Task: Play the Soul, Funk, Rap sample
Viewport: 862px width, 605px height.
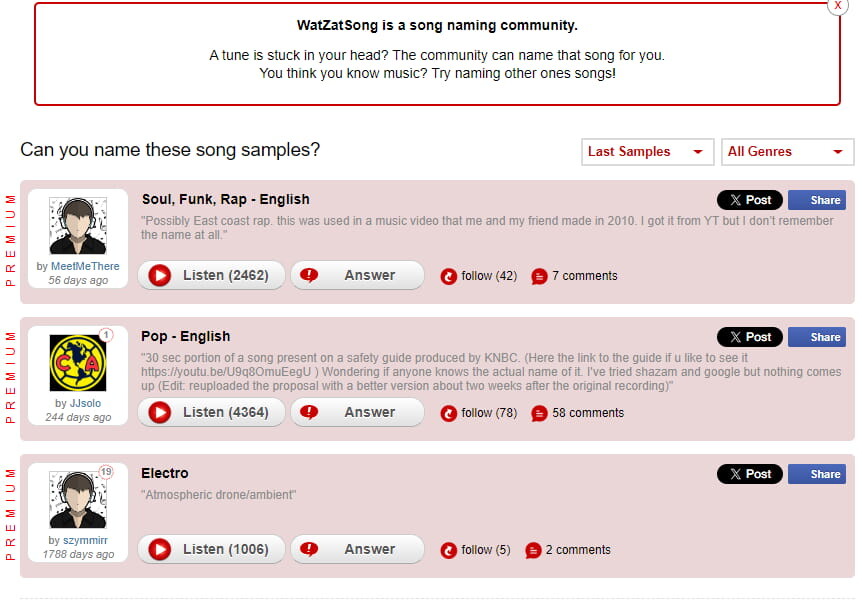Action: tap(211, 275)
